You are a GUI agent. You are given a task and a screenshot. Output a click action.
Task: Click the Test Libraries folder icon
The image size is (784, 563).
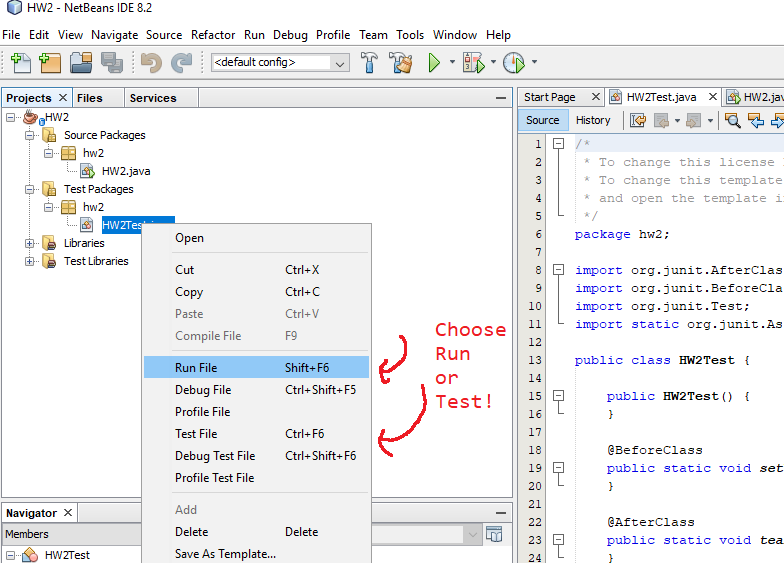[x=49, y=261]
